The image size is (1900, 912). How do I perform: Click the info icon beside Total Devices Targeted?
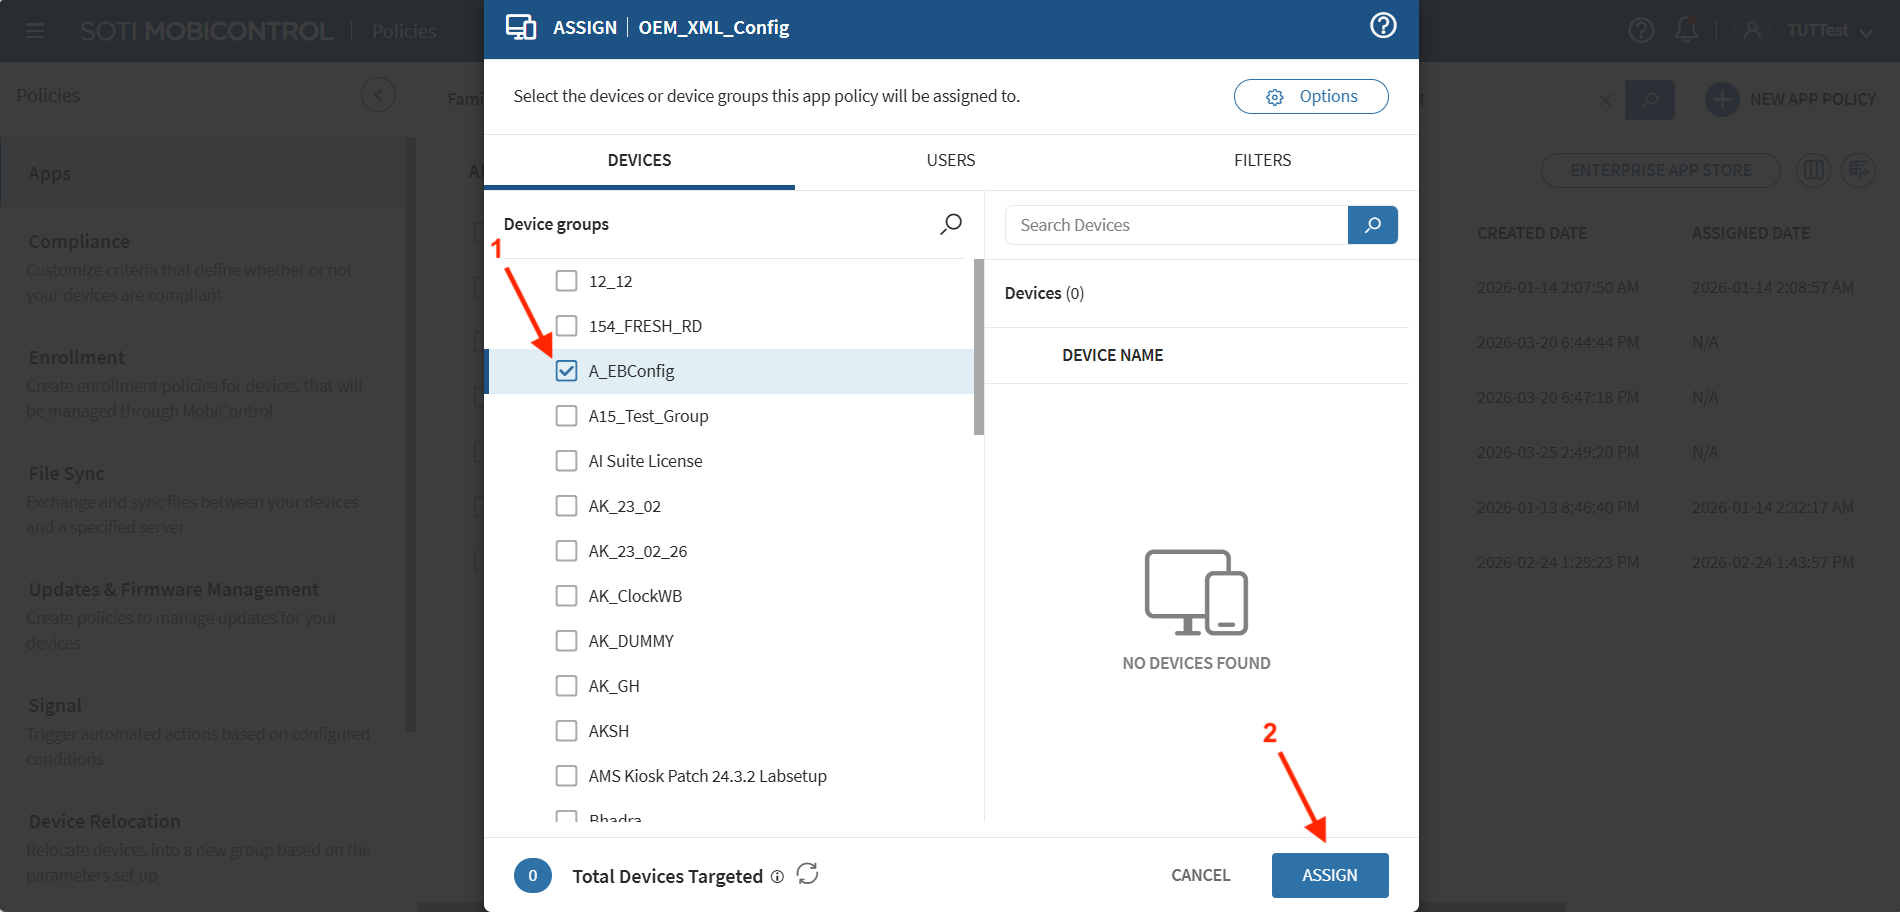click(x=777, y=877)
